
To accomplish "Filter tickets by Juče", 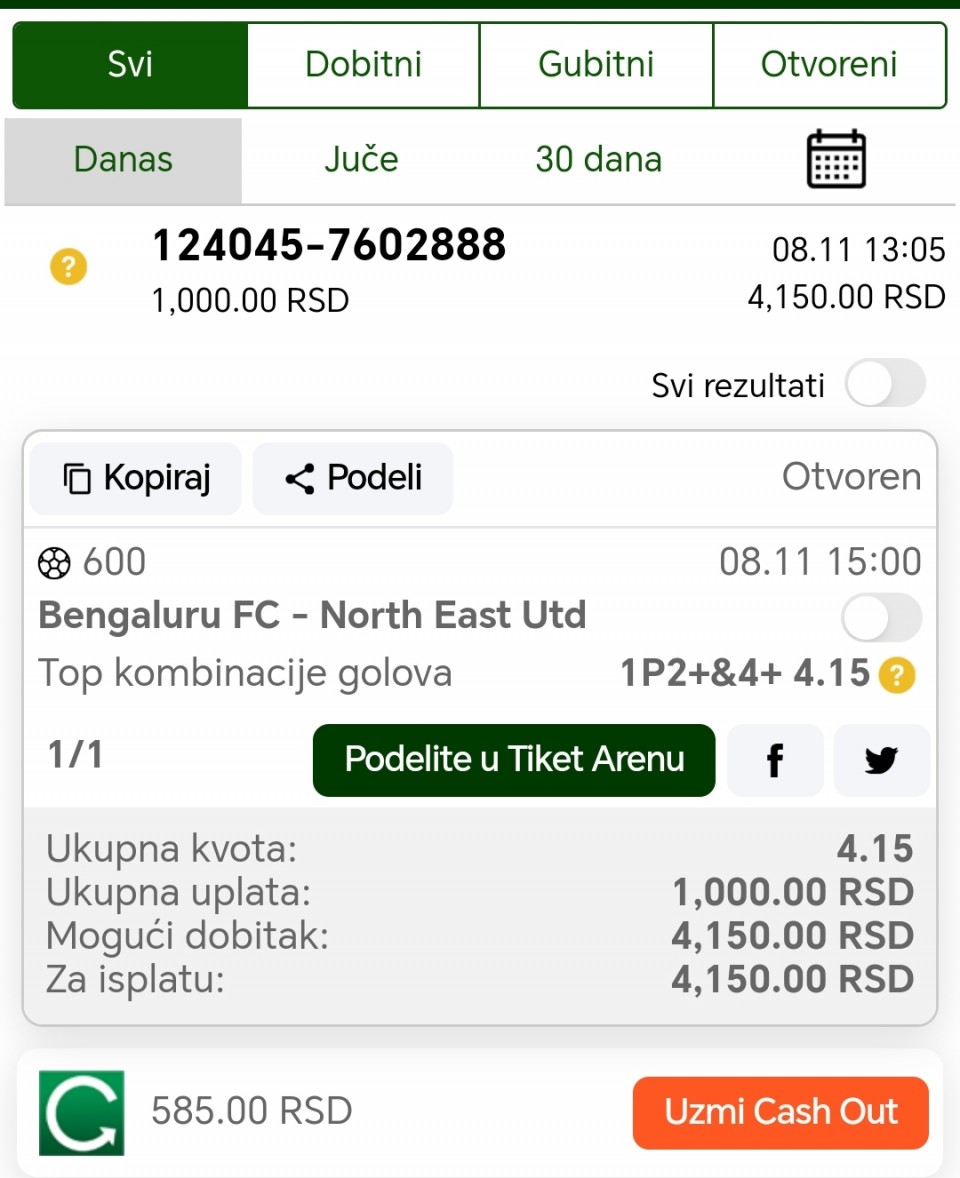I will [361, 160].
